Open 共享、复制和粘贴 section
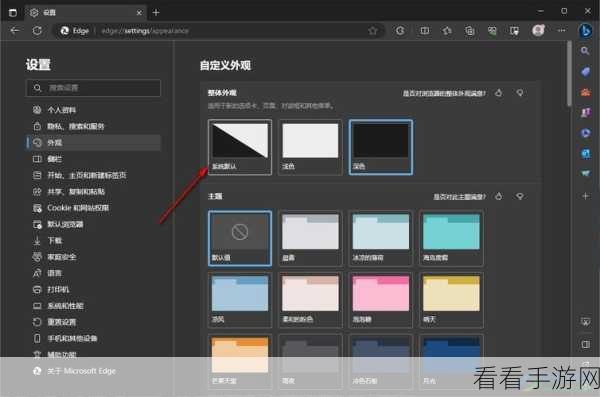 point(93,191)
